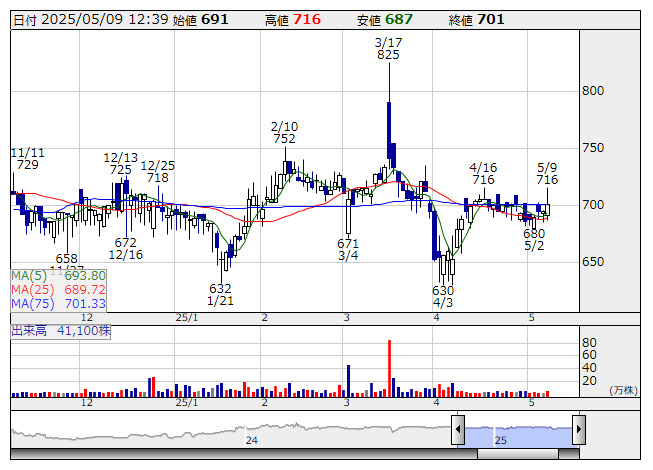Click the 3/4 671 low label

(x=348, y=249)
